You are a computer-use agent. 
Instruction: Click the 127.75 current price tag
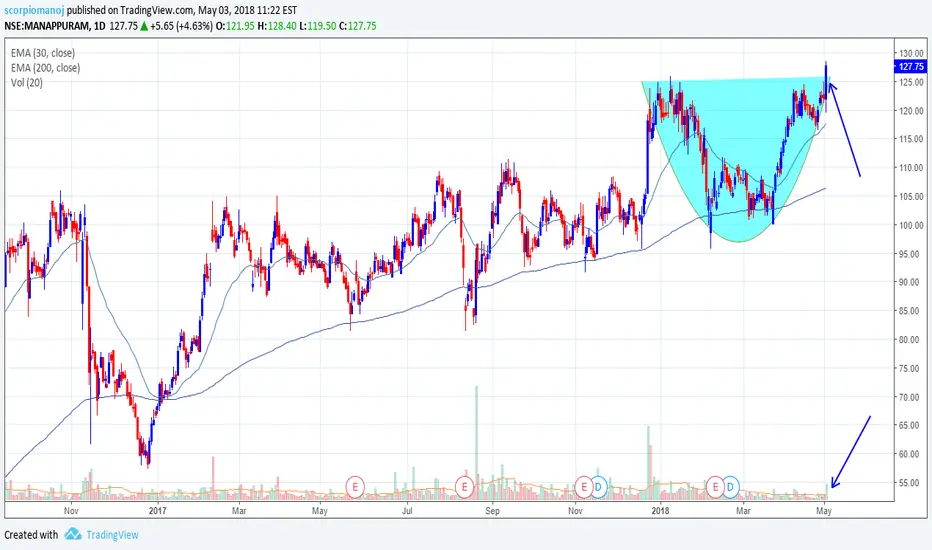tap(910, 67)
